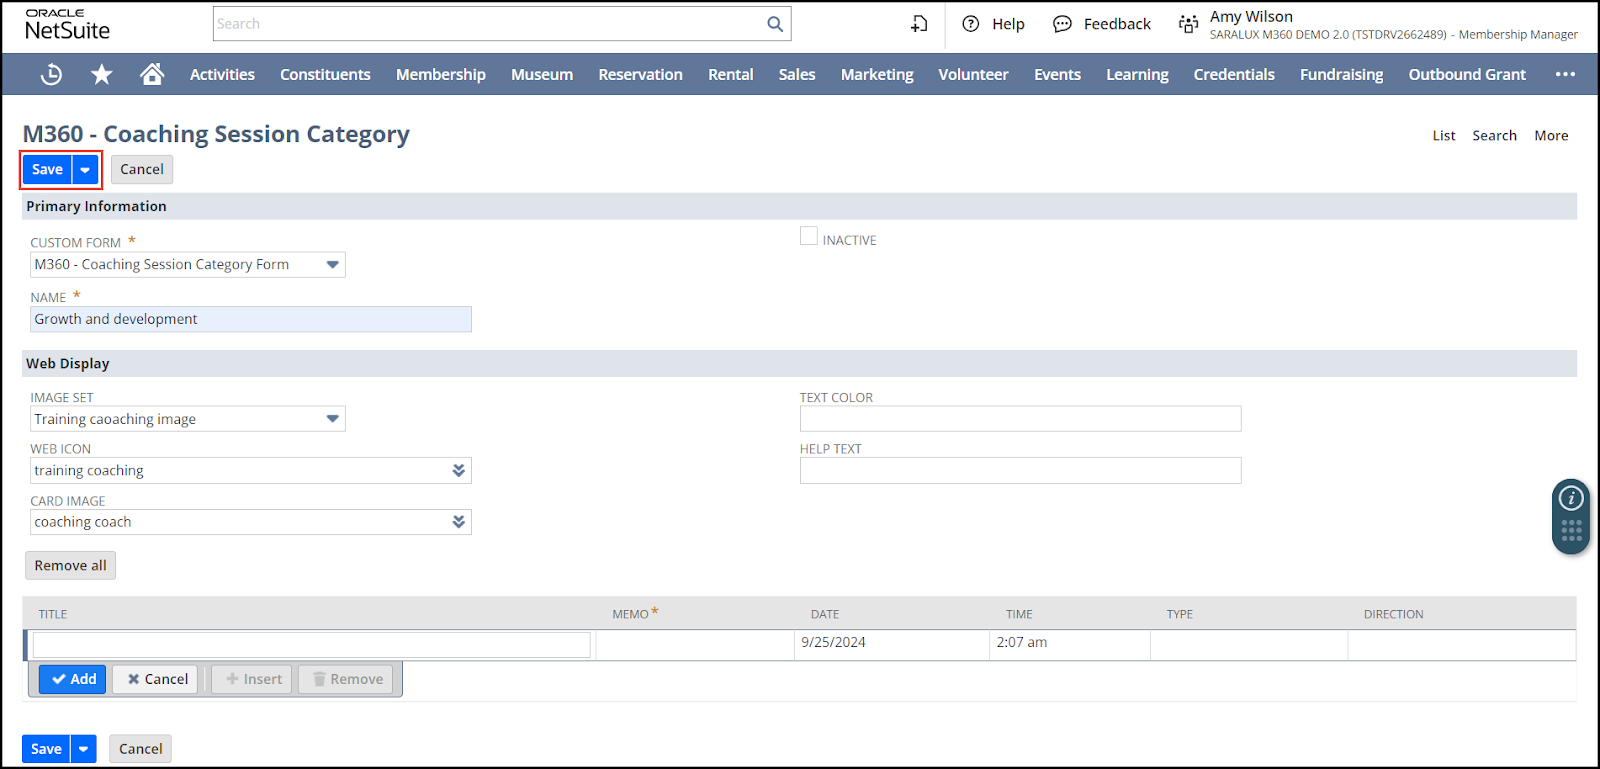The height and width of the screenshot is (769, 1600).
Task: Toggle the Inactive checkbox
Action: tap(809, 237)
